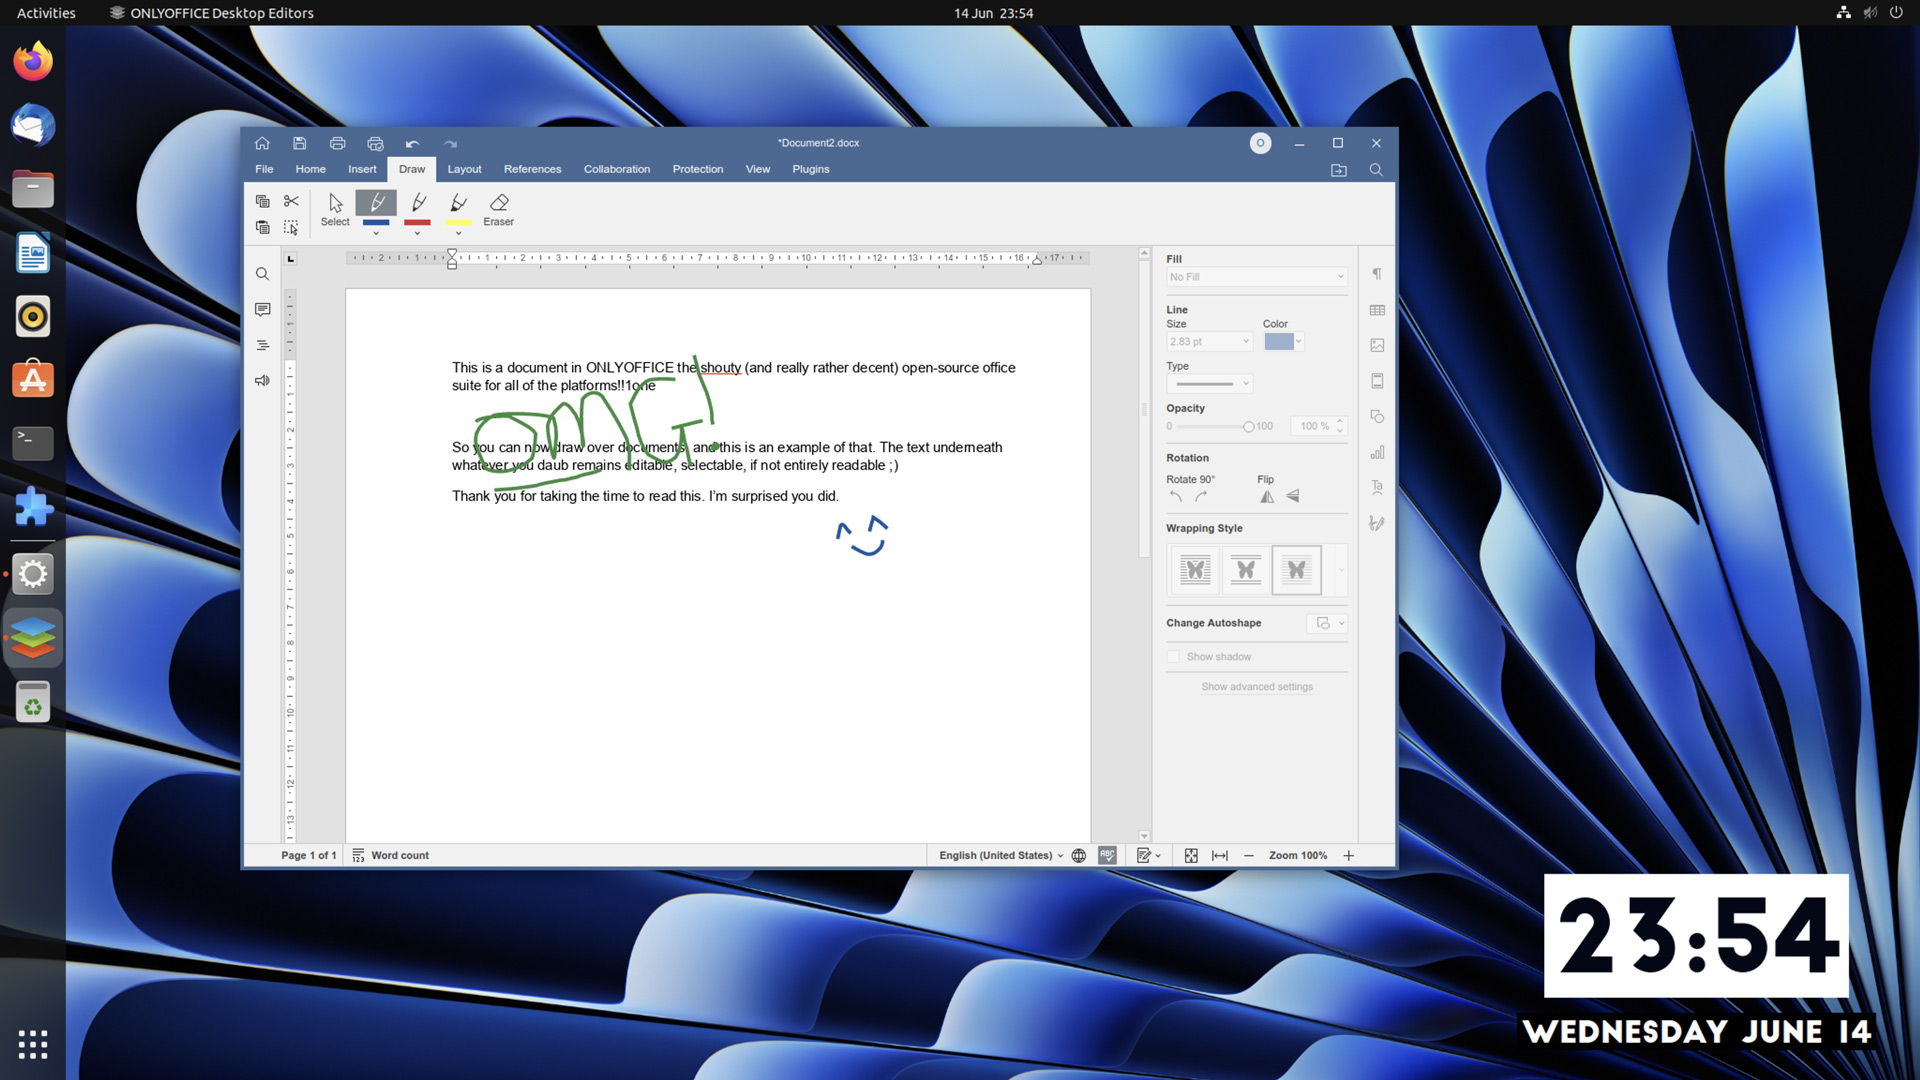Screen dimensions: 1920x1080
Task: Select the Eraser tool
Action: [x=498, y=210]
